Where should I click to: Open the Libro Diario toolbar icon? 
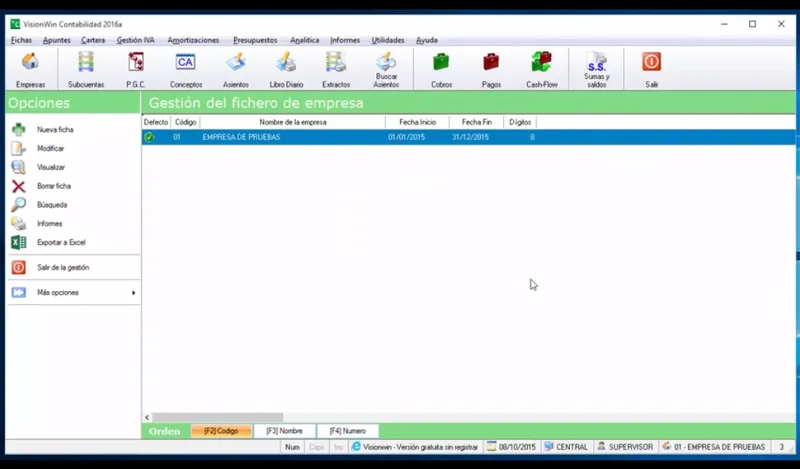[286, 69]
